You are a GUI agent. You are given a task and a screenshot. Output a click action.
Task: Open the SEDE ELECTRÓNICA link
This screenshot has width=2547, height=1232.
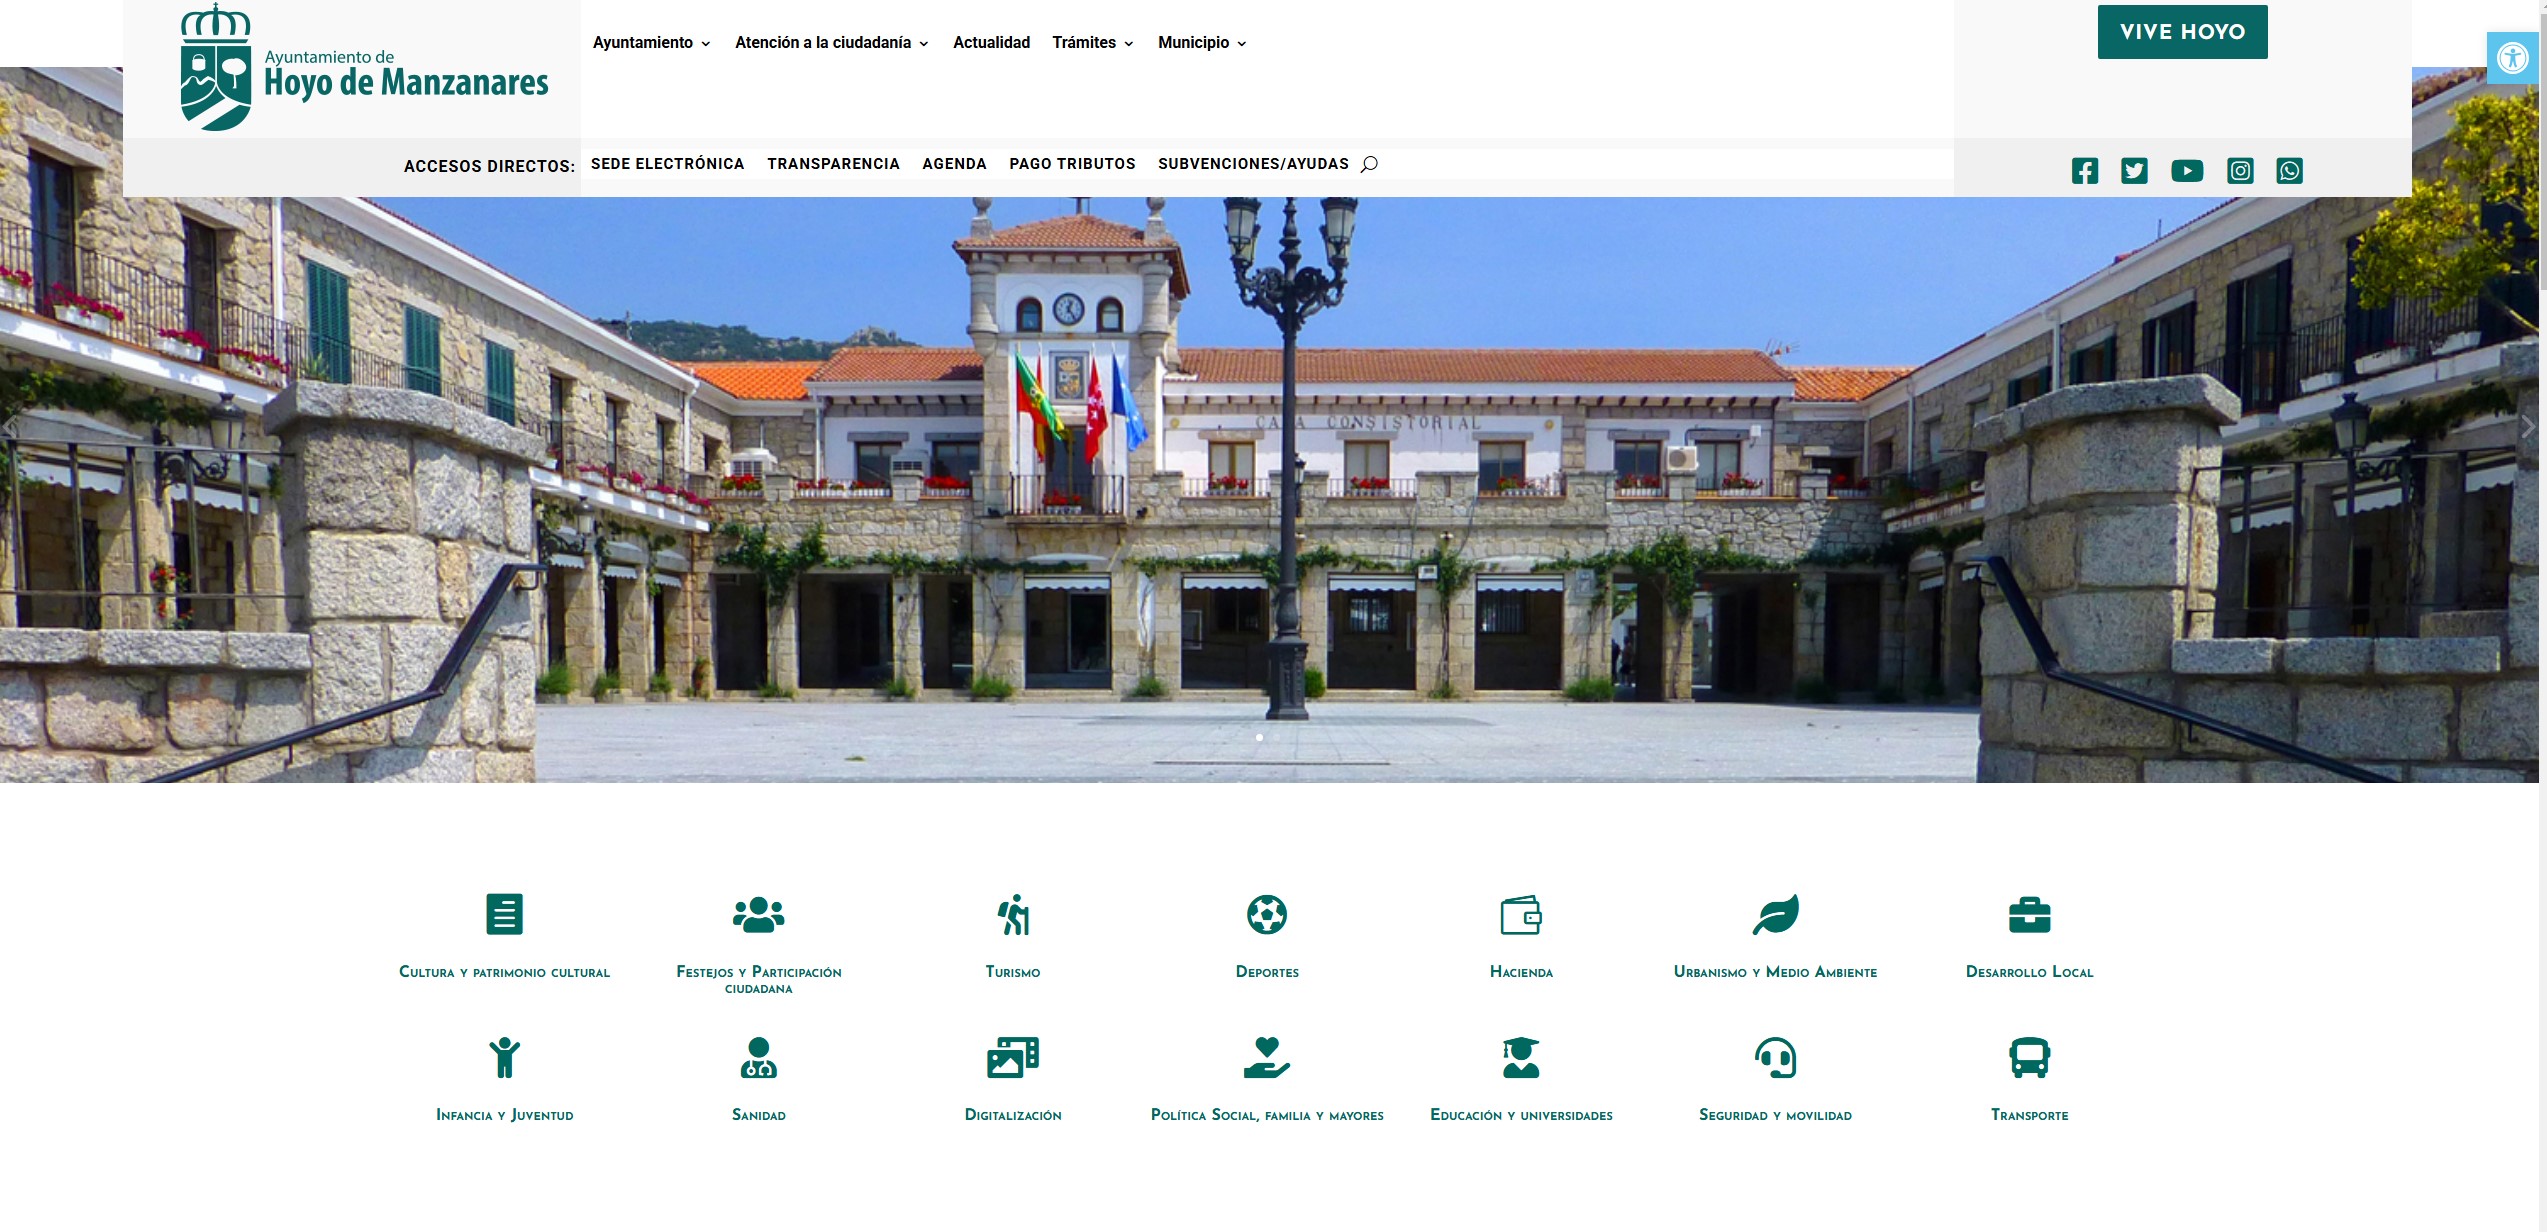667,163
